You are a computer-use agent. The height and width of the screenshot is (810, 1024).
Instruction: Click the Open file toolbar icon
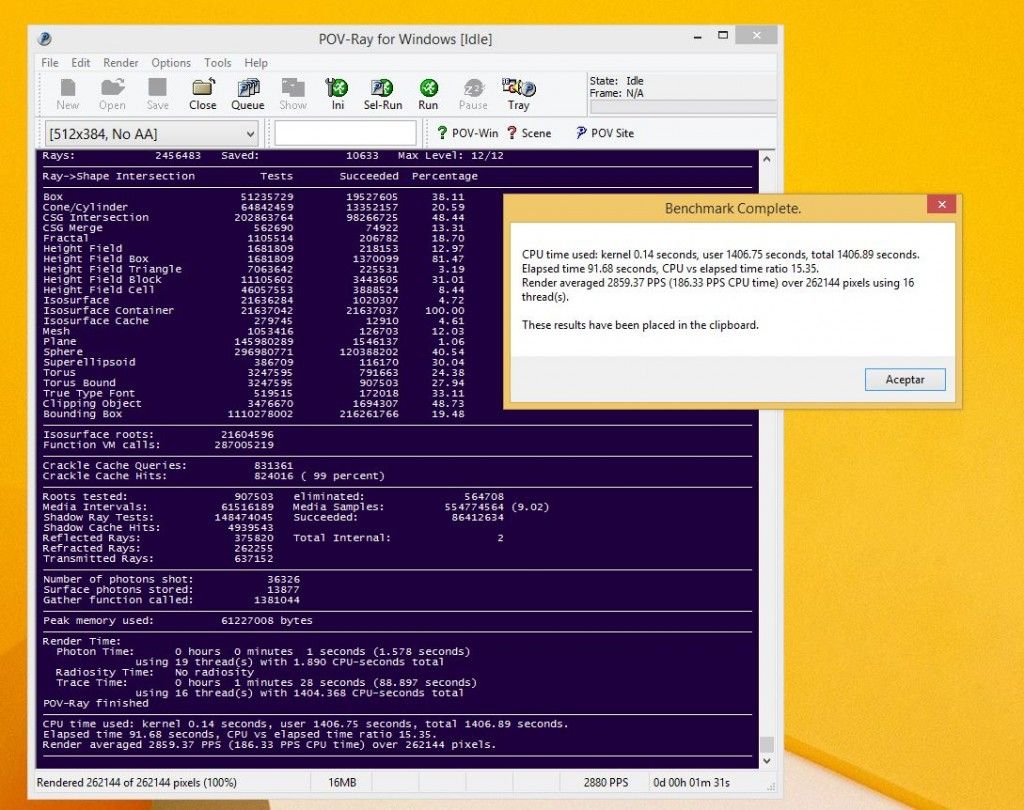(112, 94)
